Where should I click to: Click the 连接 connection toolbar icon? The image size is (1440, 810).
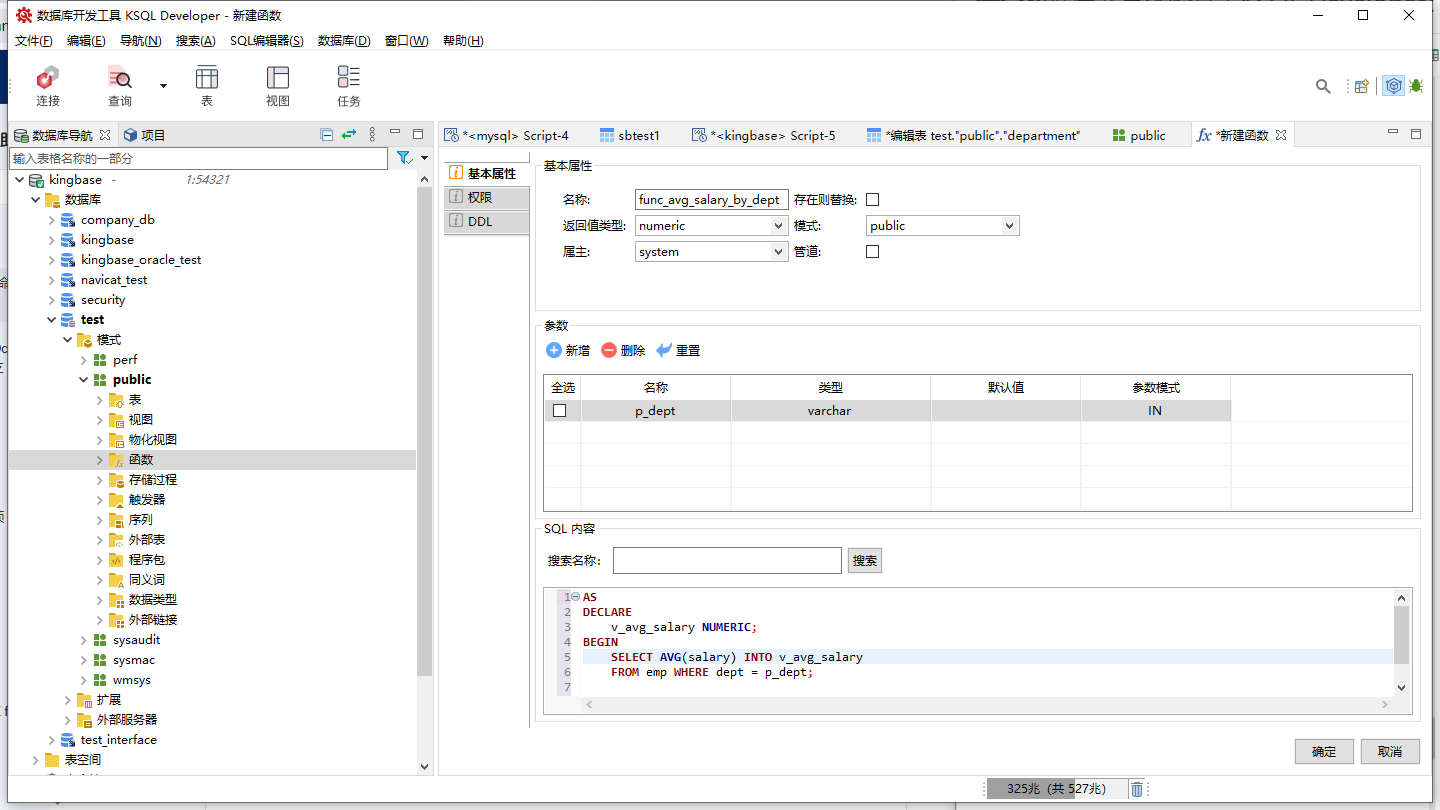click(x=47, y=78)
